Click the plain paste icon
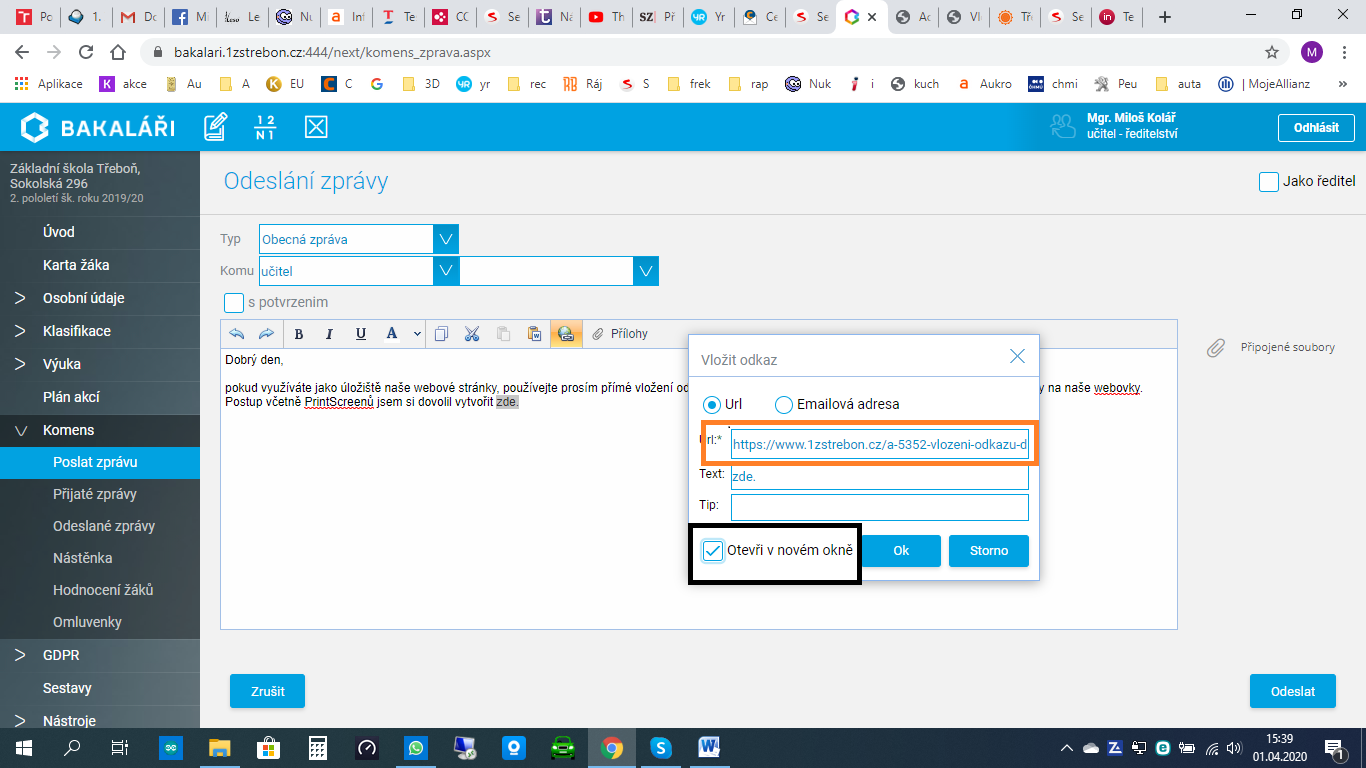1366x768 pixels. pos(504,334)
